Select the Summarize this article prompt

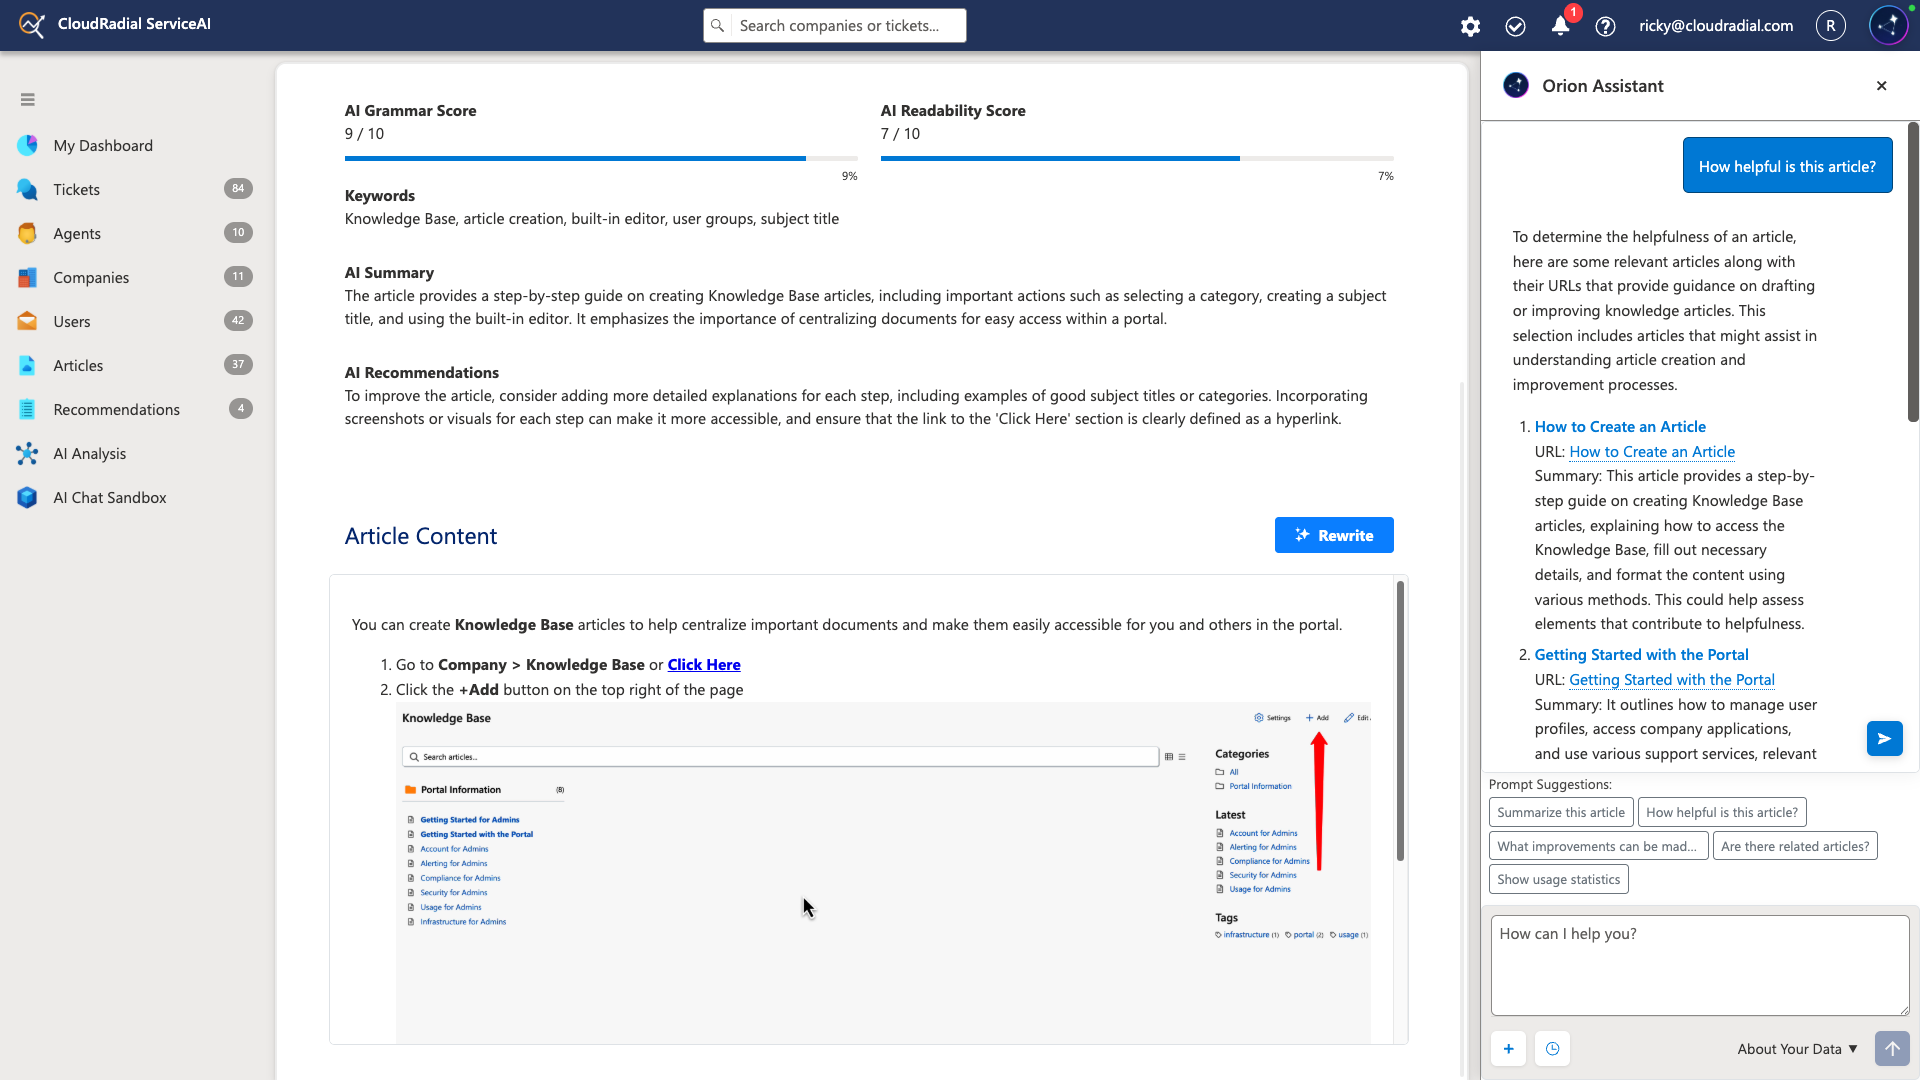1560,811
